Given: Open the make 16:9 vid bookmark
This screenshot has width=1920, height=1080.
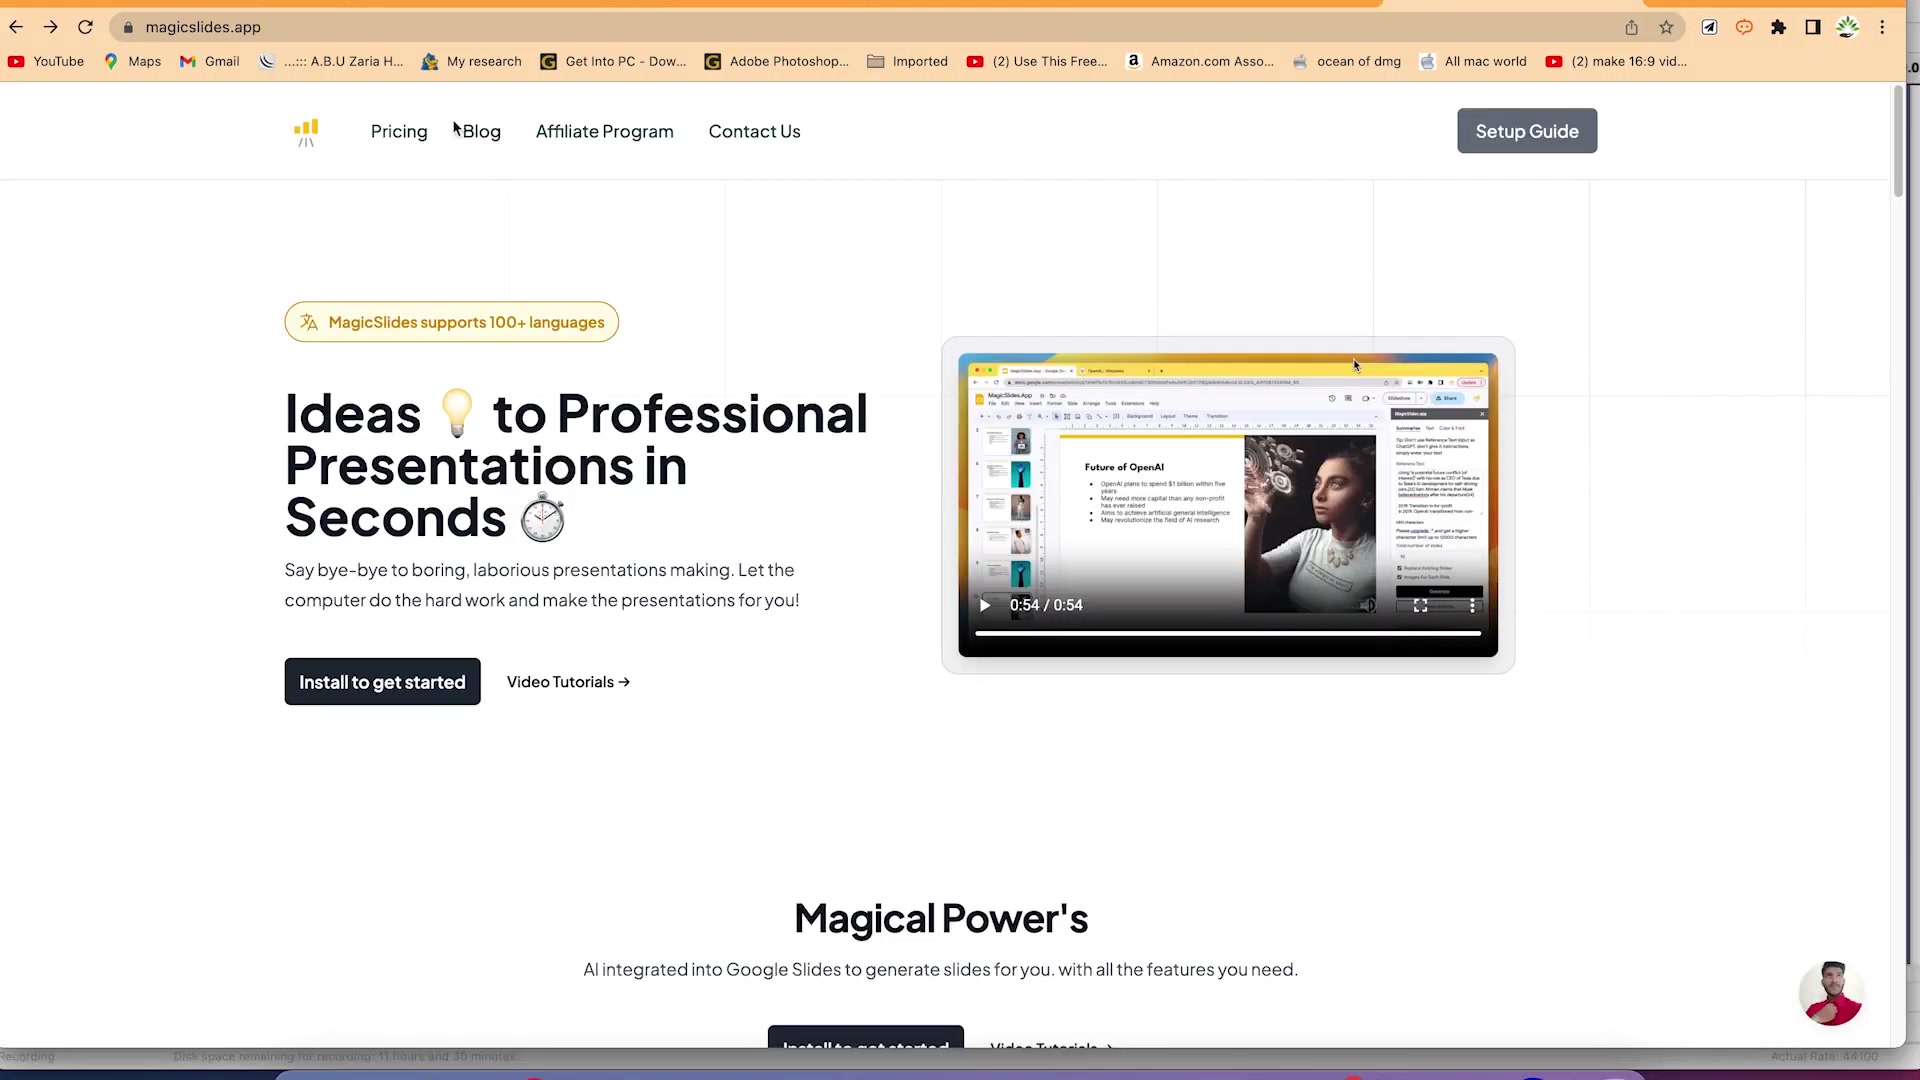Looking at the screenshot, I should (1617, 61).
